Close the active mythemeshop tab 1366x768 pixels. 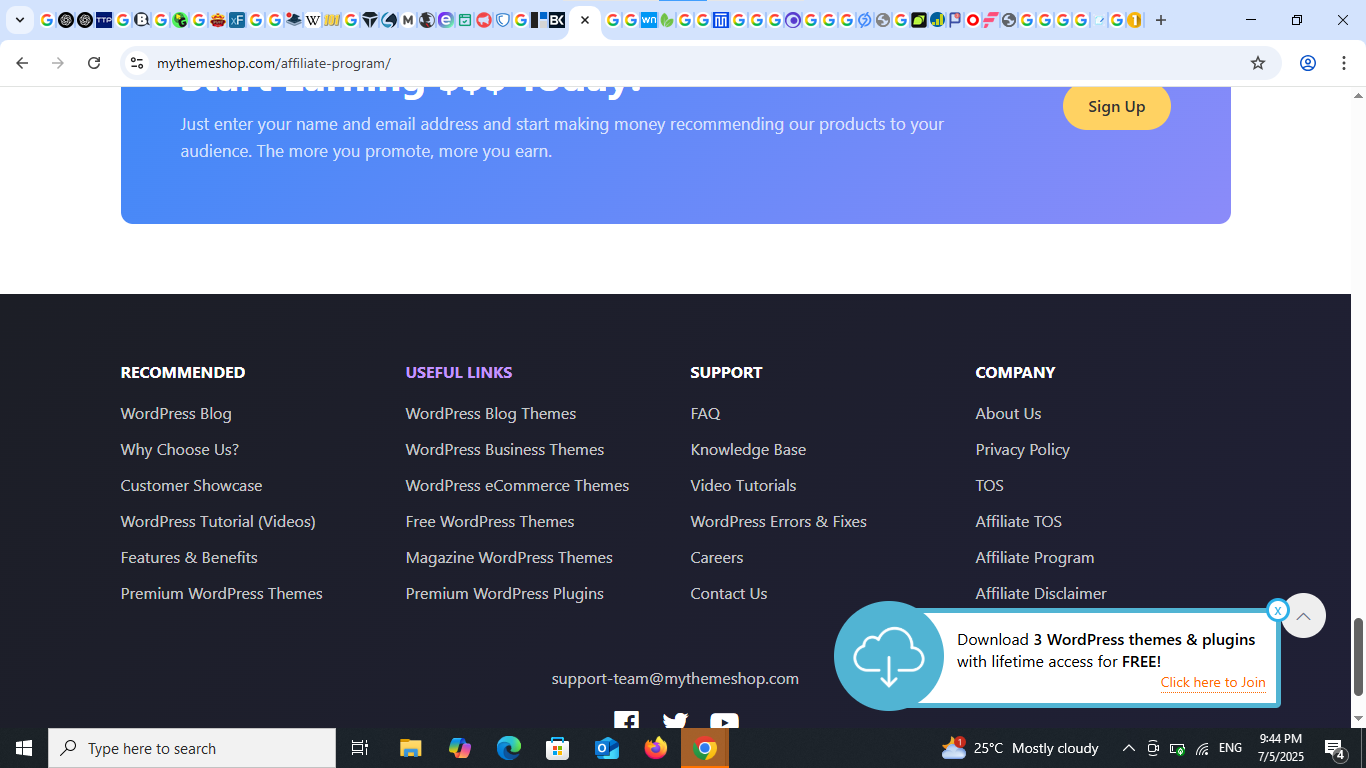(585, 20)
